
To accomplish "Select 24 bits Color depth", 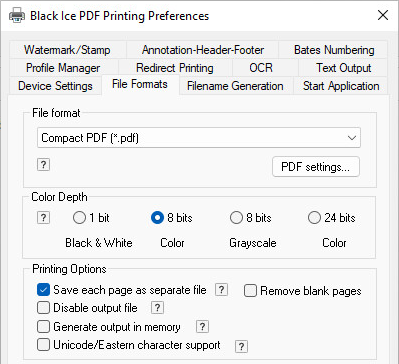I will pyautogui.click(x=314, y=218).
